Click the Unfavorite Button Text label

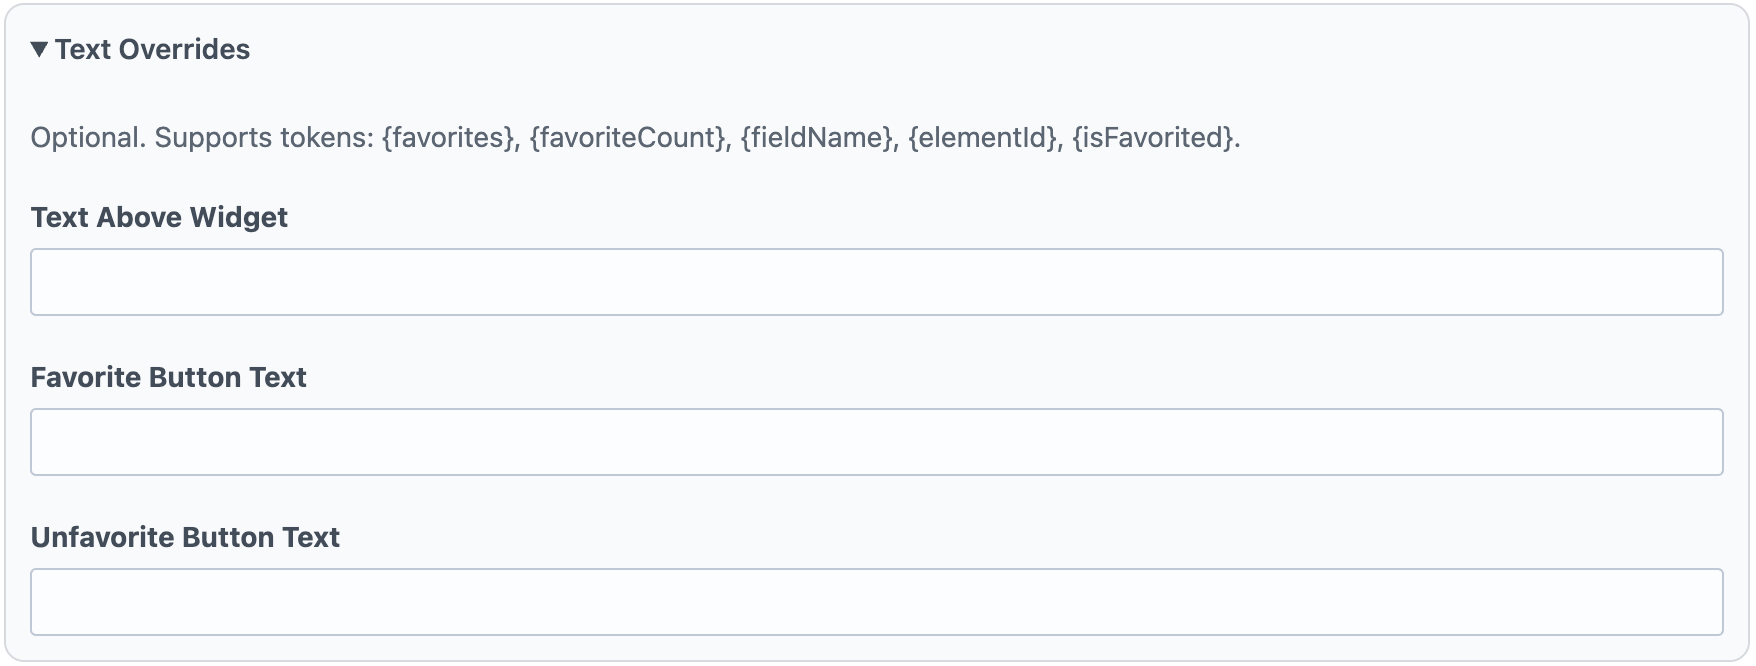[185, 537]
